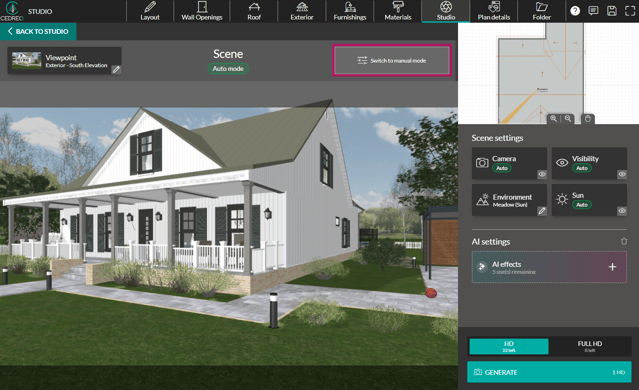
Task: Switch to the Materials tab
Action: click(x=398, y=11)
